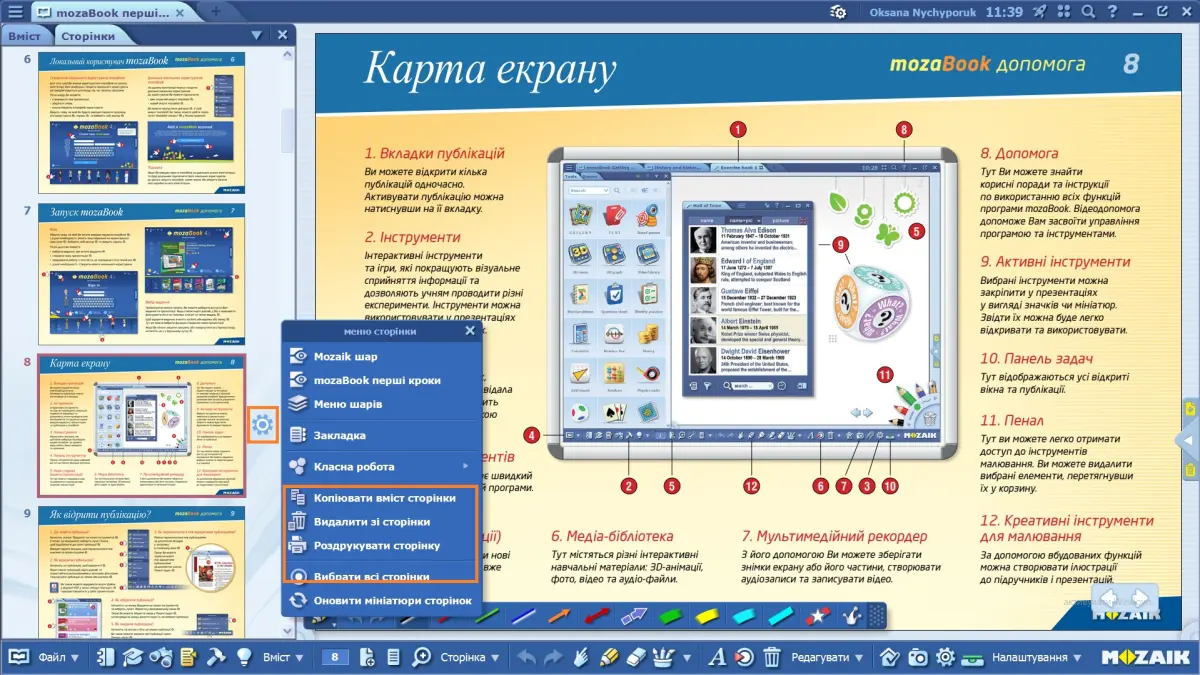Click the redo arrow
This screenshot has height=675, width=1200.
coord(554,657)
